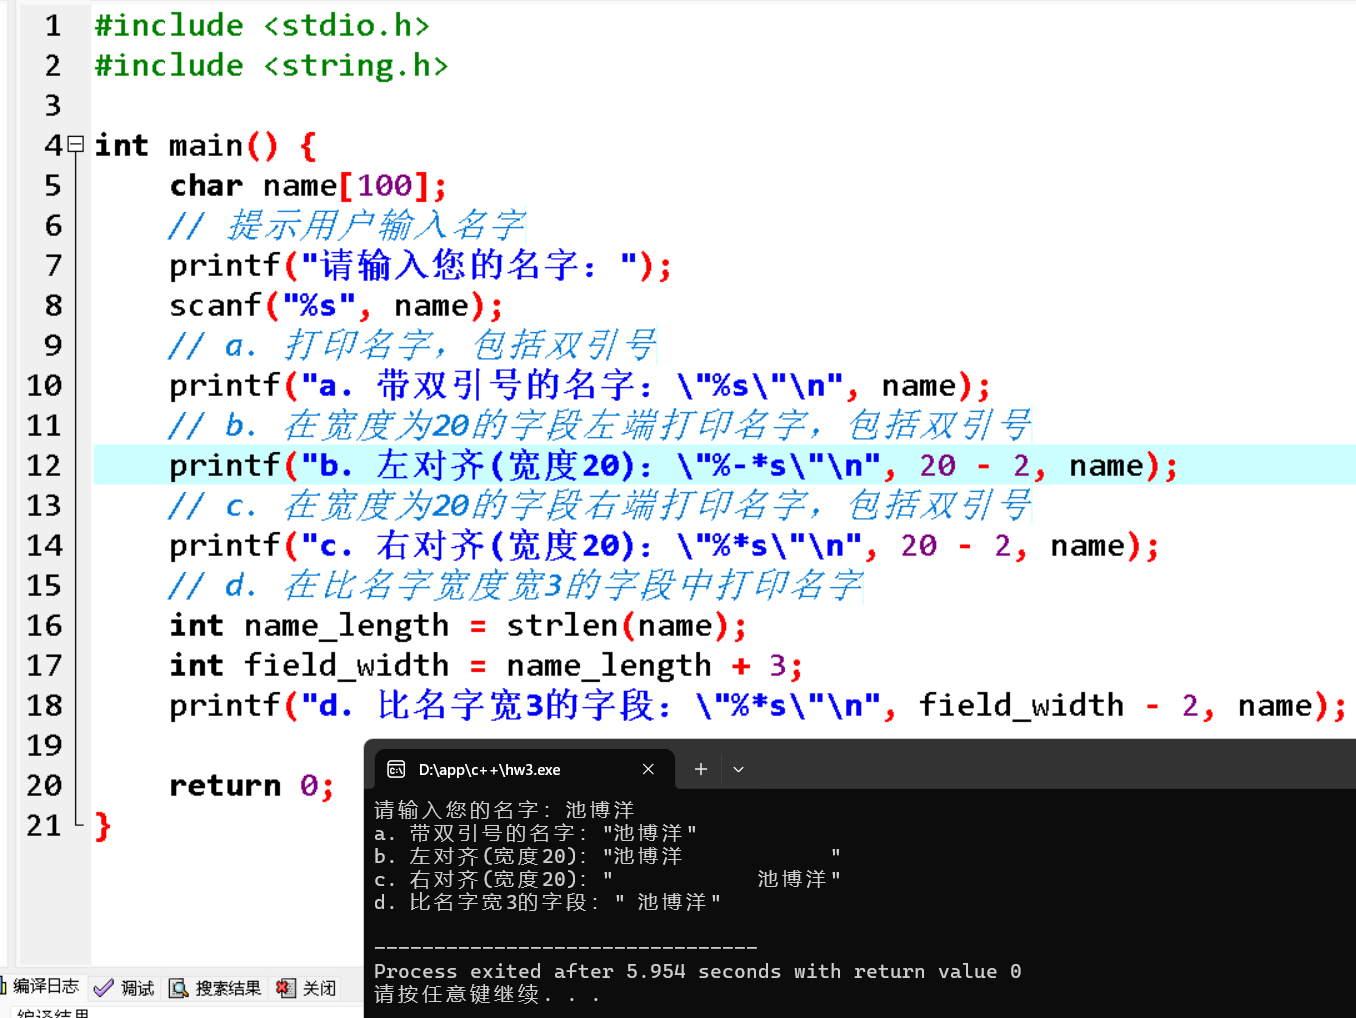
Task: Click the 关闭 tab button
Action: pos(306,988)
